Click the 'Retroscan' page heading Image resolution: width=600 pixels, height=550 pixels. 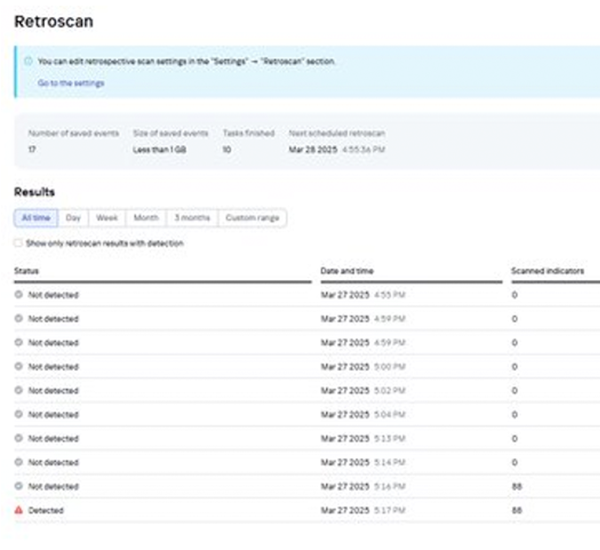(54, 21)
